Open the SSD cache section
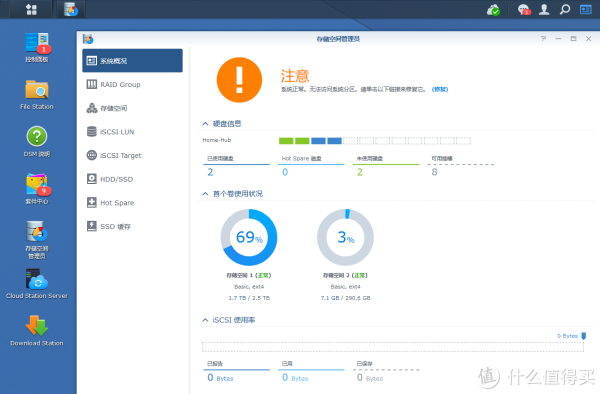600x394 pixels. [132, 226]
